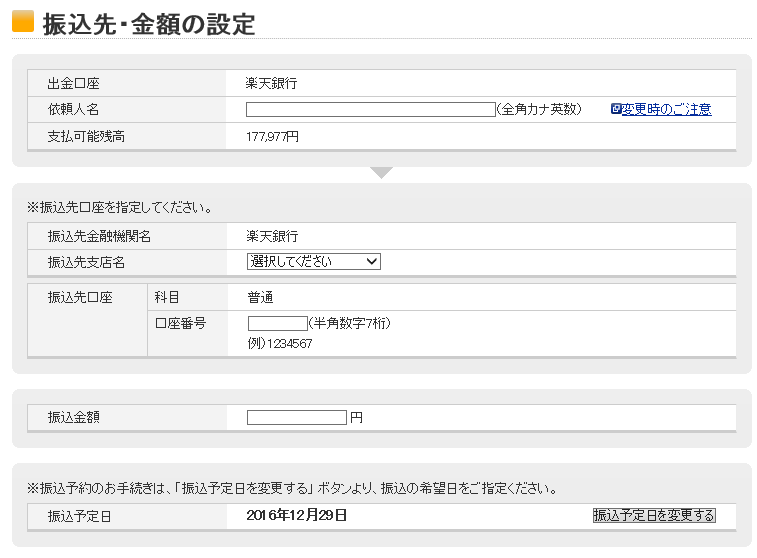This screenshot has width=757, height=558.
Task: Click the gray downward arrow between sections
Action: [x=381, y=172]
